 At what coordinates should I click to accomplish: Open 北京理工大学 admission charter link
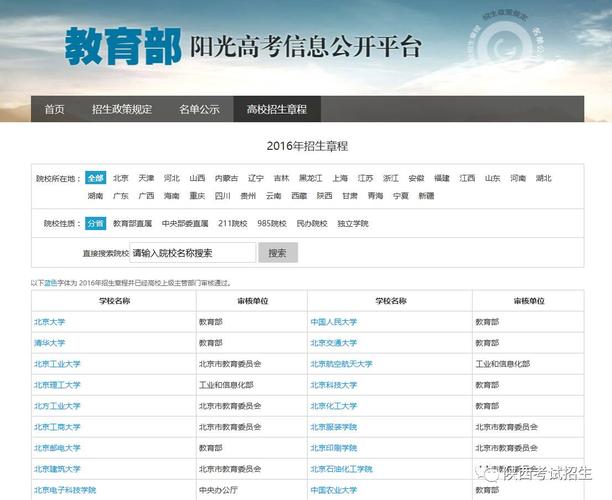57,385
